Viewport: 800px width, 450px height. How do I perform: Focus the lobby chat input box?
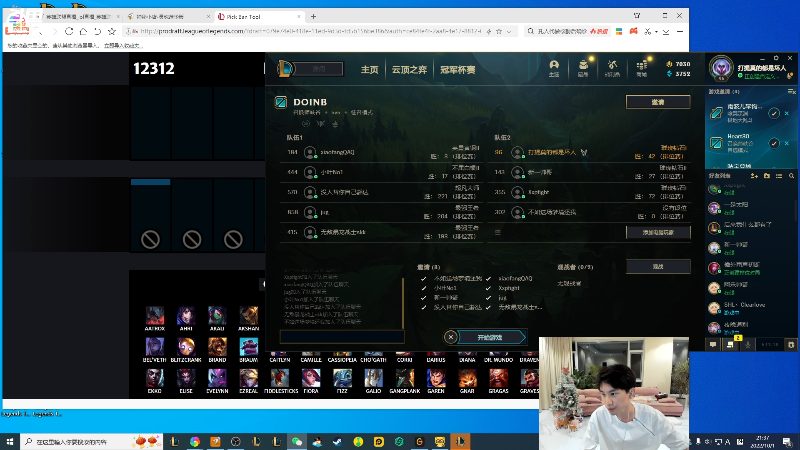click(x=342, y=336)
